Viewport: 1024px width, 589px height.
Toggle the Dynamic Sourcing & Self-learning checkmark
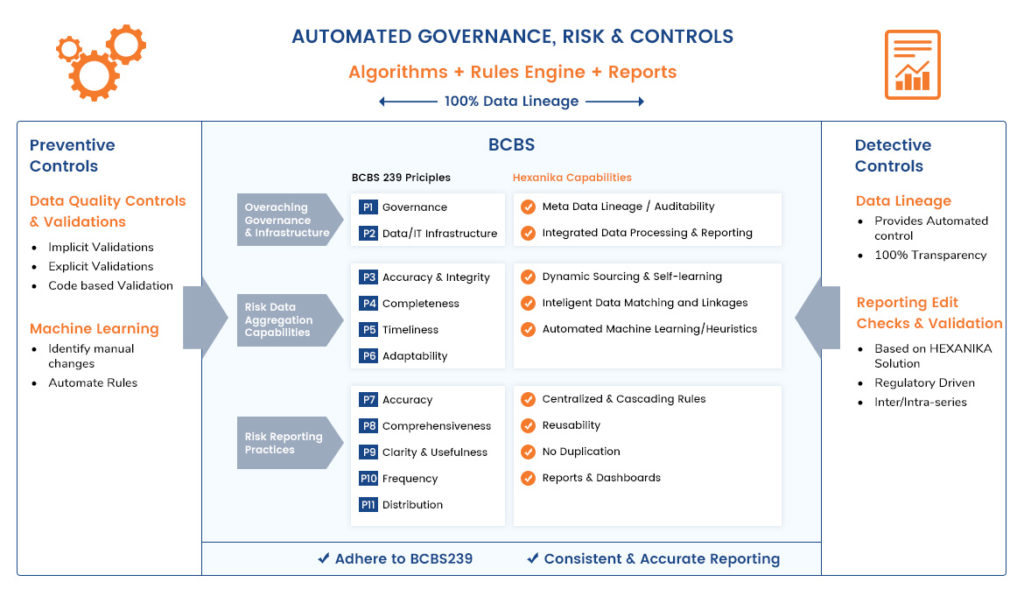click(528, 277)
